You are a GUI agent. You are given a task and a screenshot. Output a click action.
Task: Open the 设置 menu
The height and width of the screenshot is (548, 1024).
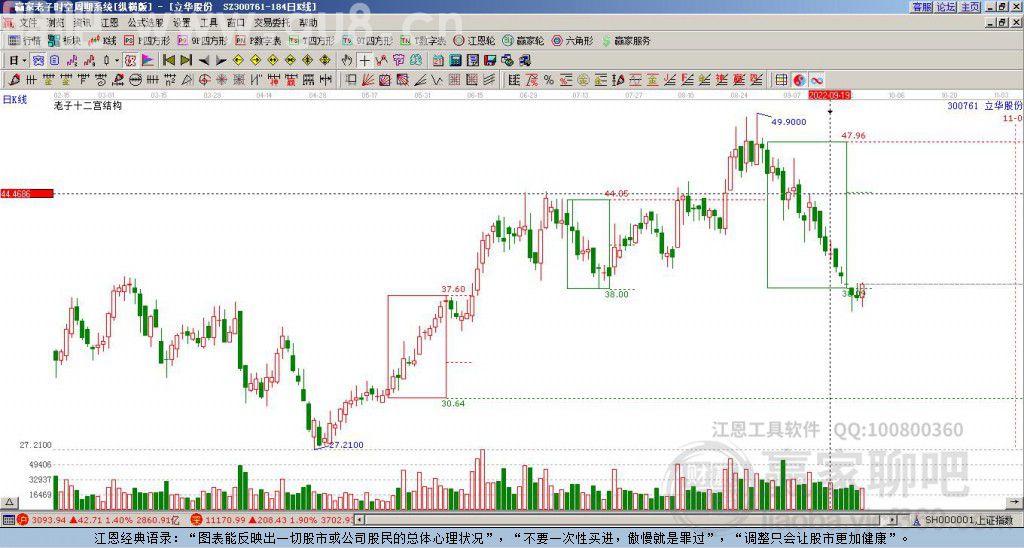tap(181, 22)
